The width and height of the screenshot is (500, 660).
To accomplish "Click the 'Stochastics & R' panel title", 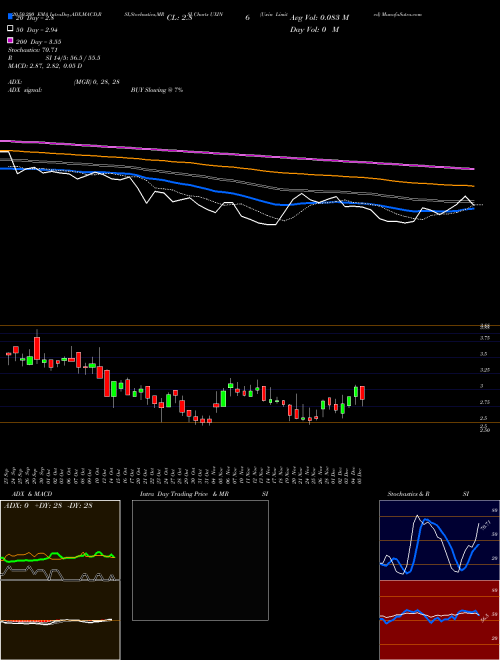I will 408,494.
